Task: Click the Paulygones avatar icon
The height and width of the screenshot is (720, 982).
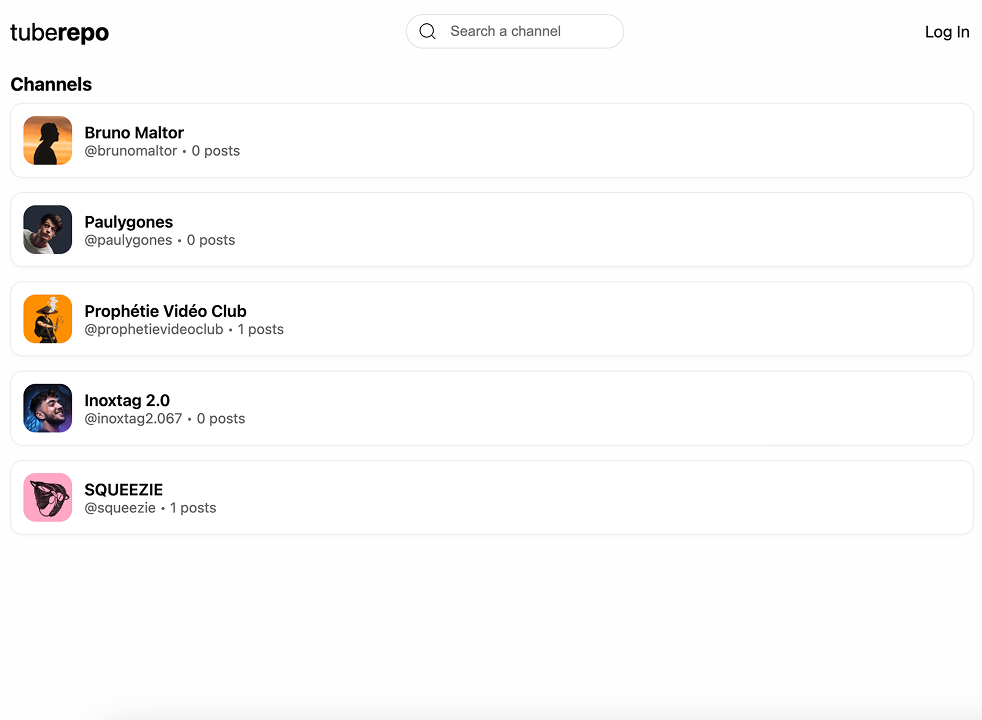Action: pyautogui.click(x=47, y=229)
